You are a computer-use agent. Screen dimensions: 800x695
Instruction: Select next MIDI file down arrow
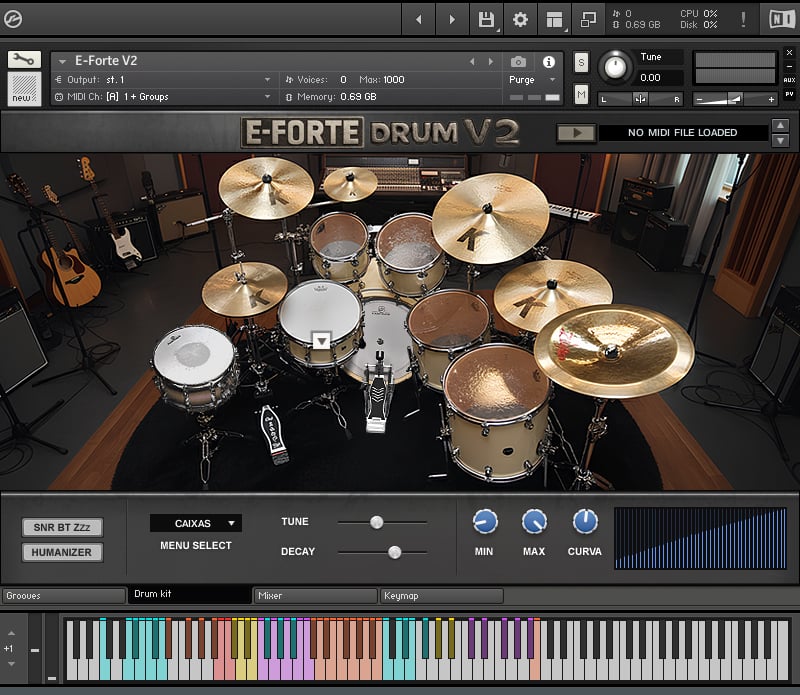(x=781, y=140)
